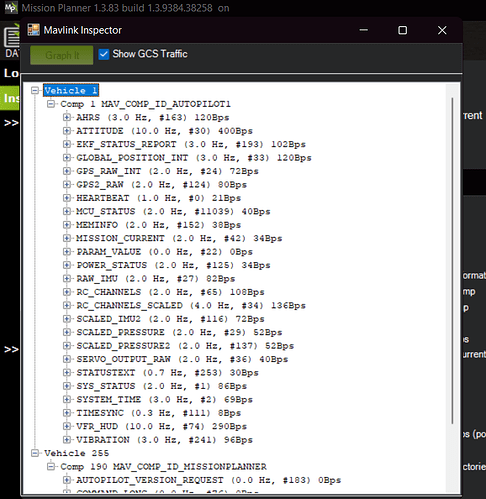Click the vertical scrollbar in message tree

coord(452,261)
